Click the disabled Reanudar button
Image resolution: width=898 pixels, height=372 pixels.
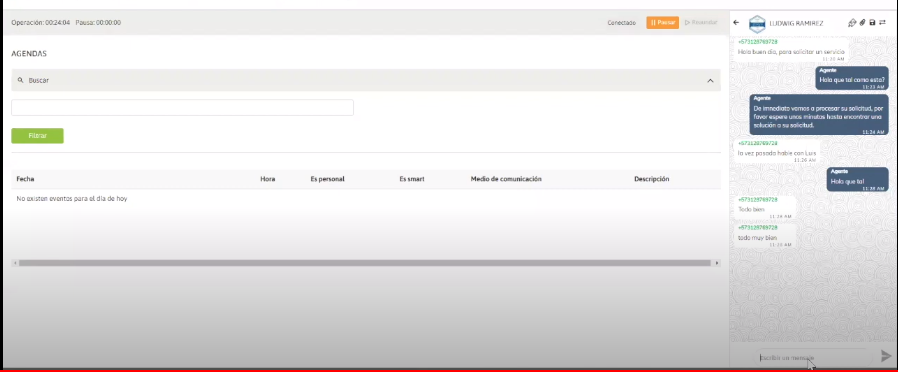[701, 22]
